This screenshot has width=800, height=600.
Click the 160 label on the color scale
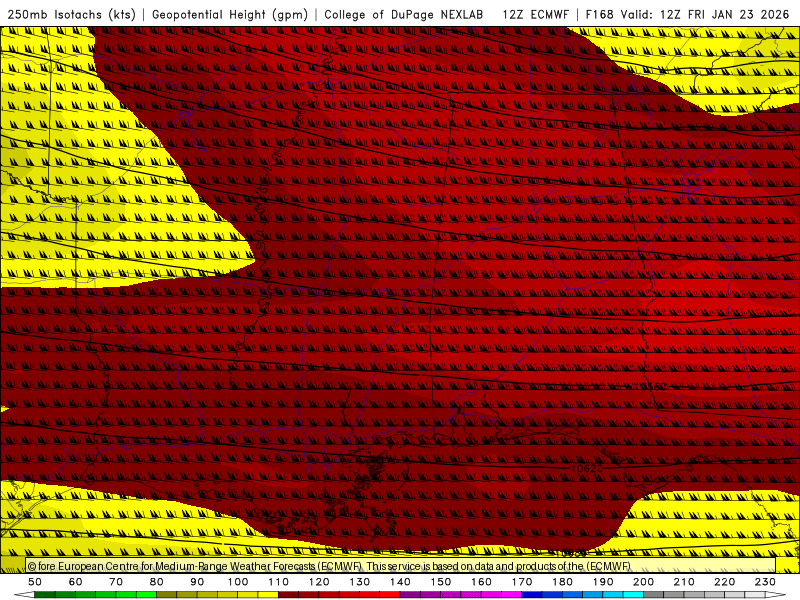coord(481,582)
